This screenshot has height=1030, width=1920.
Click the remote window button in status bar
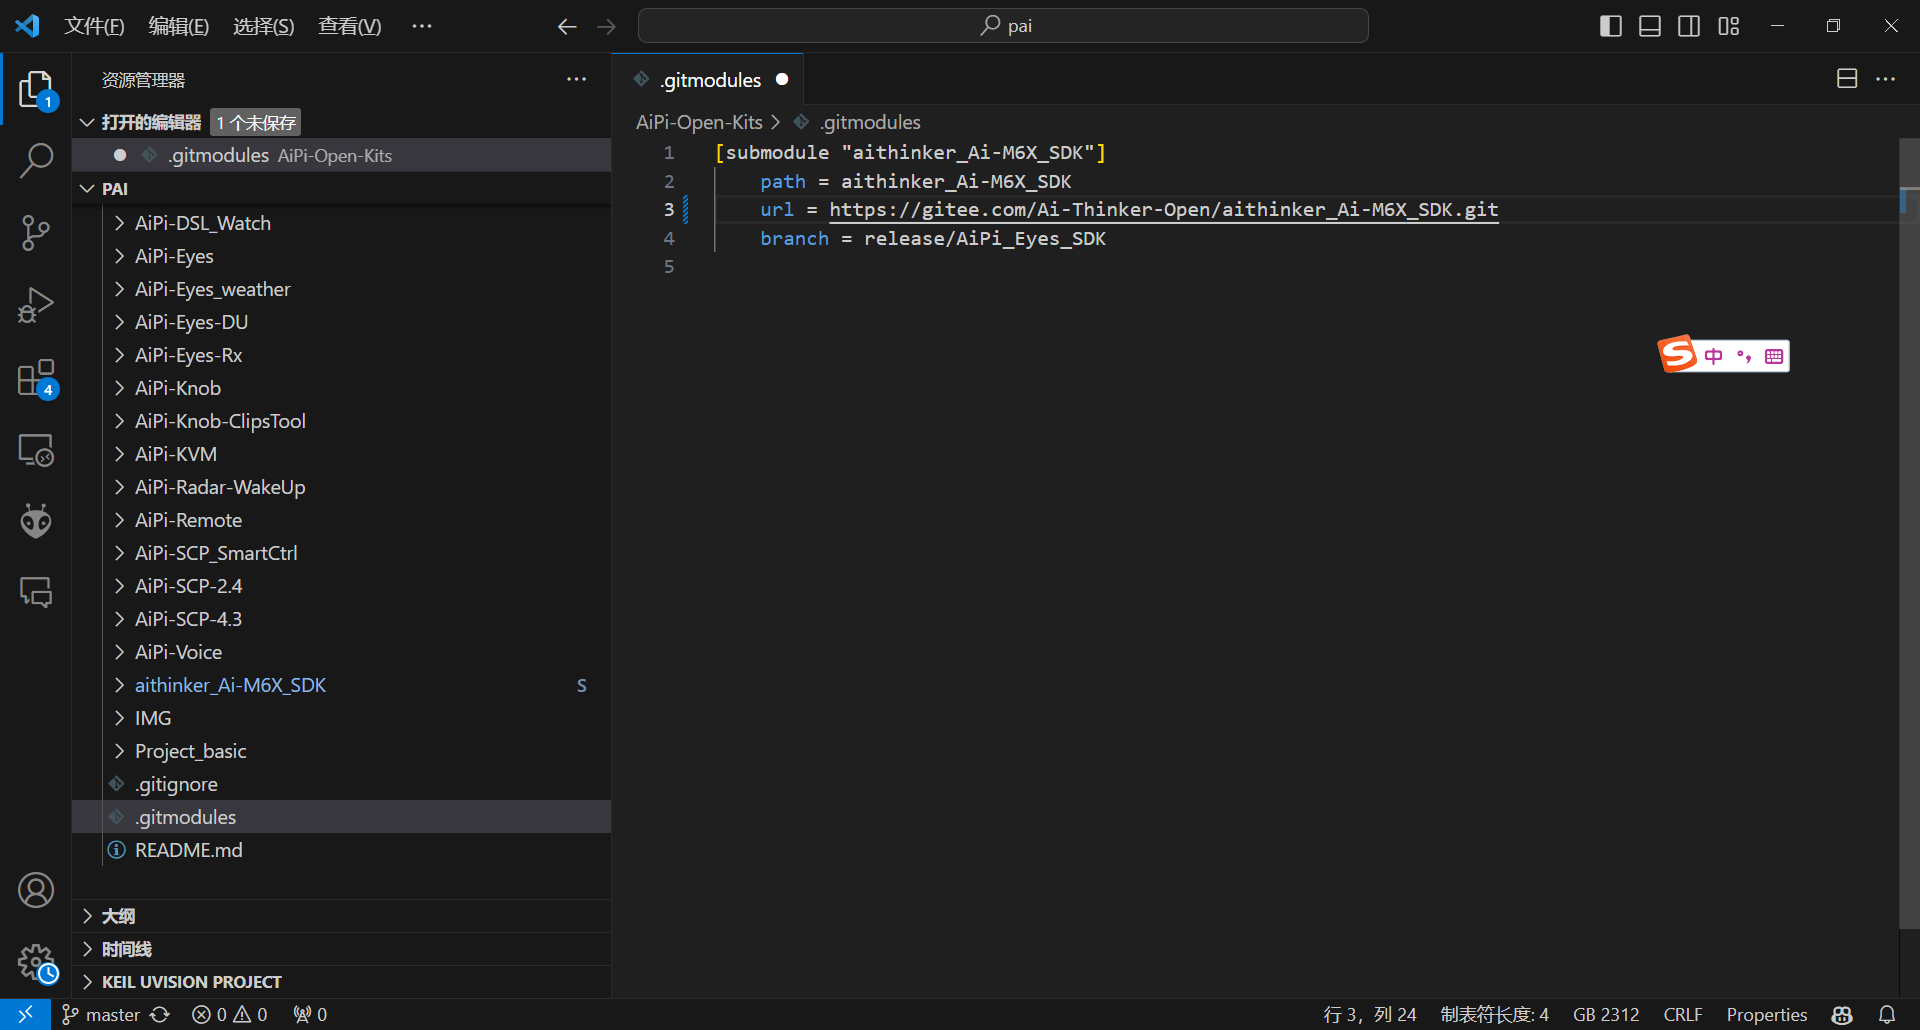click(25, 1014)
